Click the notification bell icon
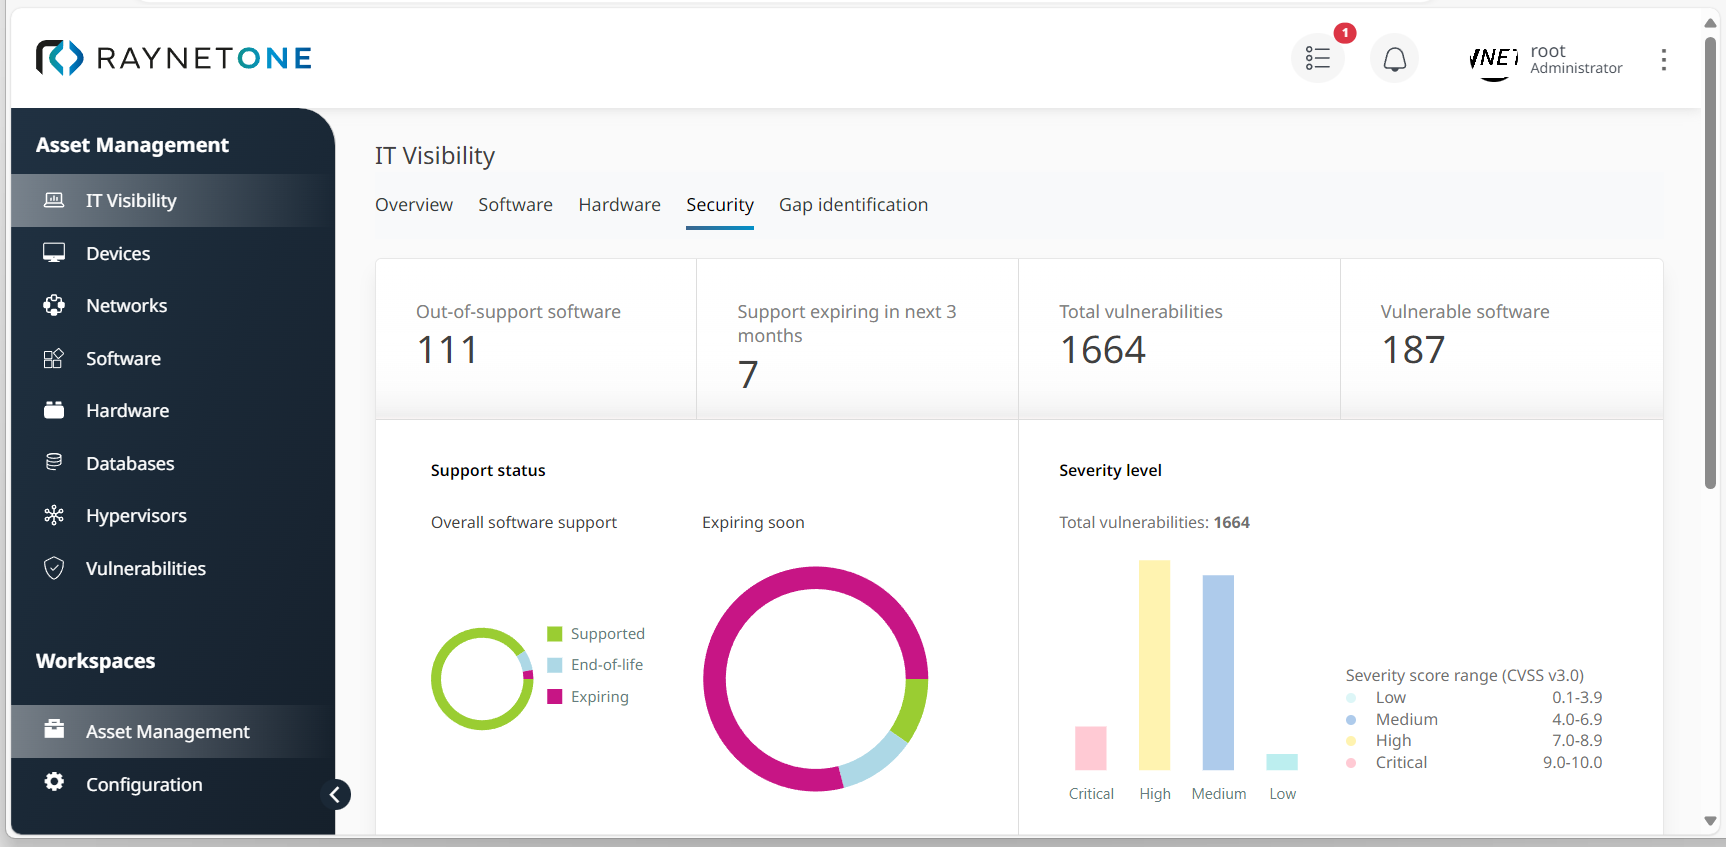 (x=1394, y=59)
